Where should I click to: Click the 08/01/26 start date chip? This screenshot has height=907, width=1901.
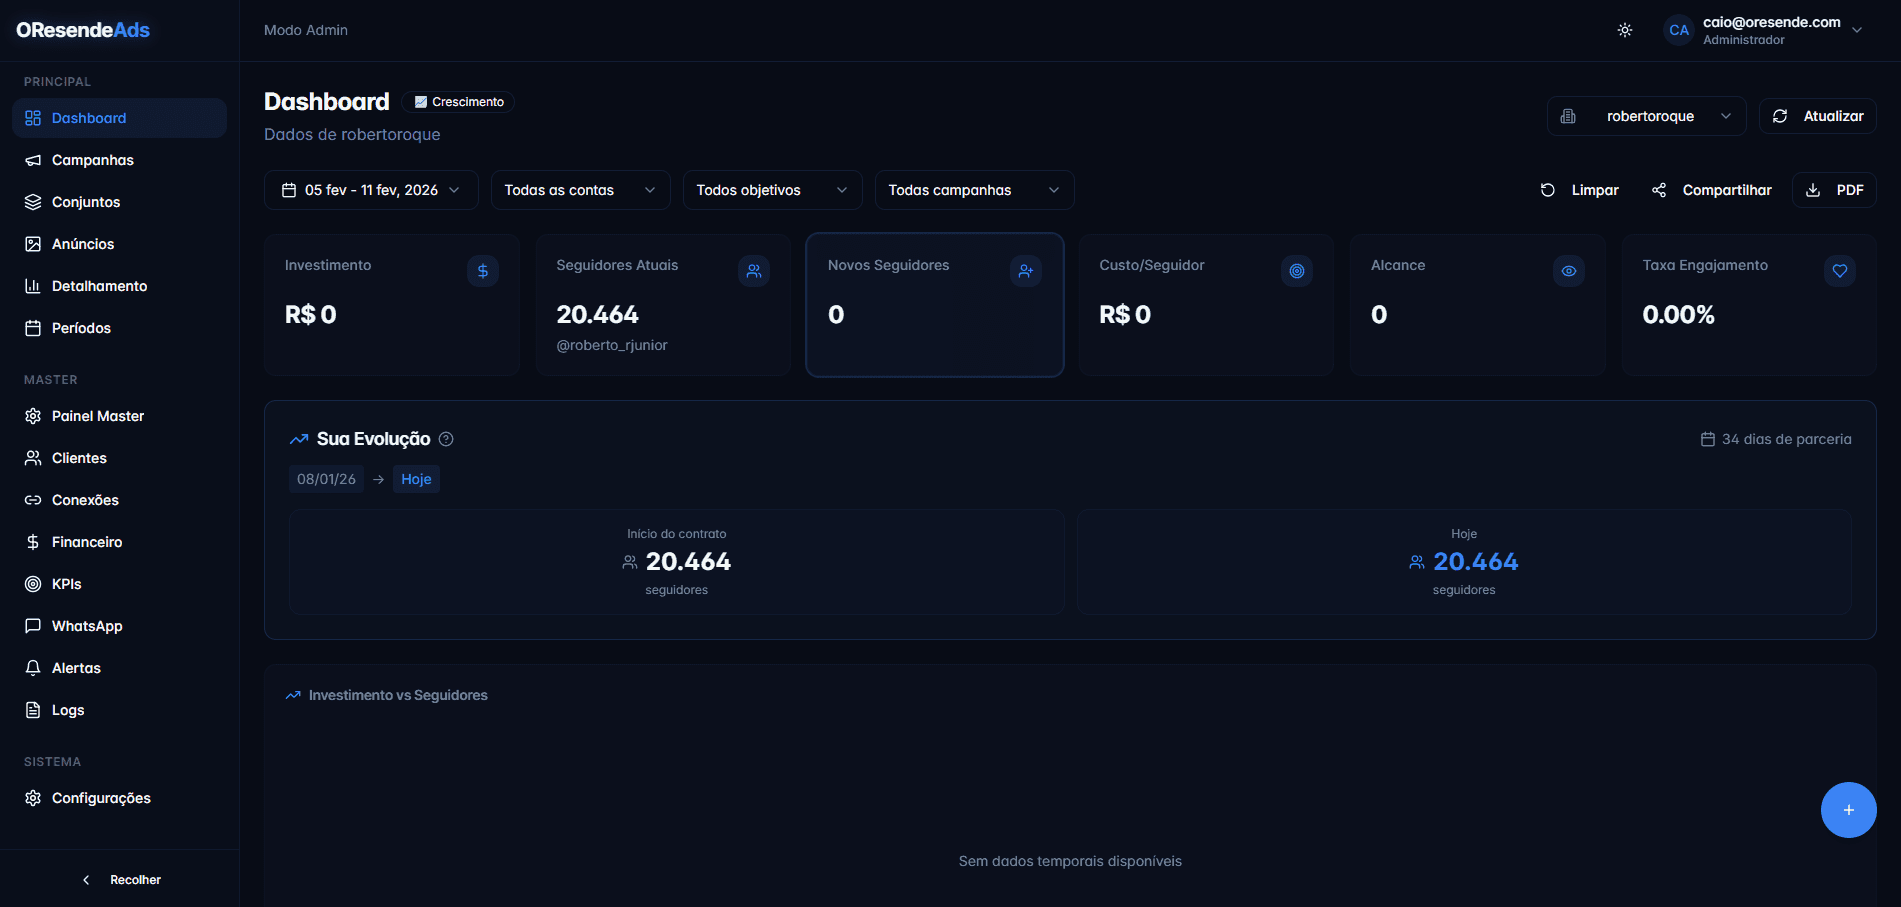click(326, 479)
